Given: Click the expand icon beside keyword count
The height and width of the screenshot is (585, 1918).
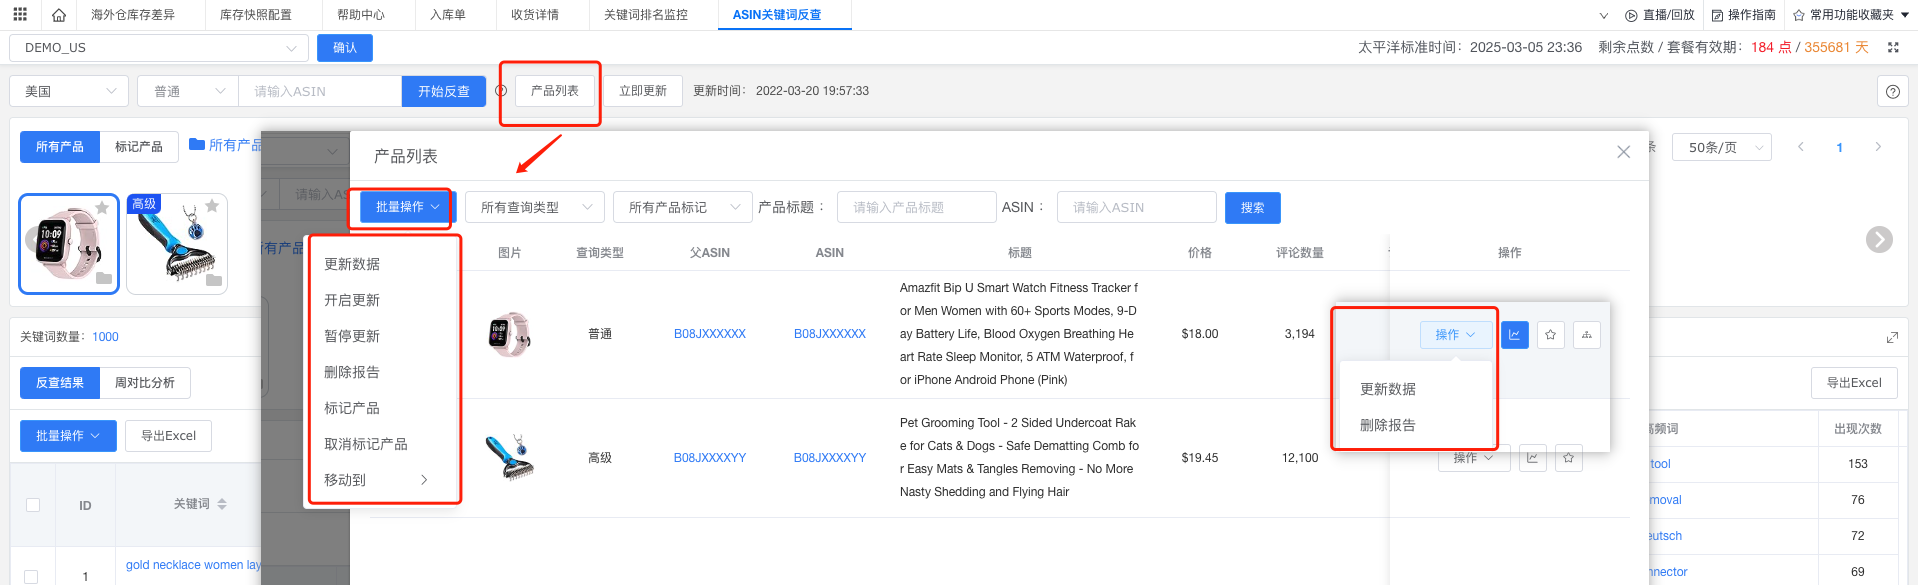Looking at the screenshot, I should pyautogui.click(x=1892, y=337).
